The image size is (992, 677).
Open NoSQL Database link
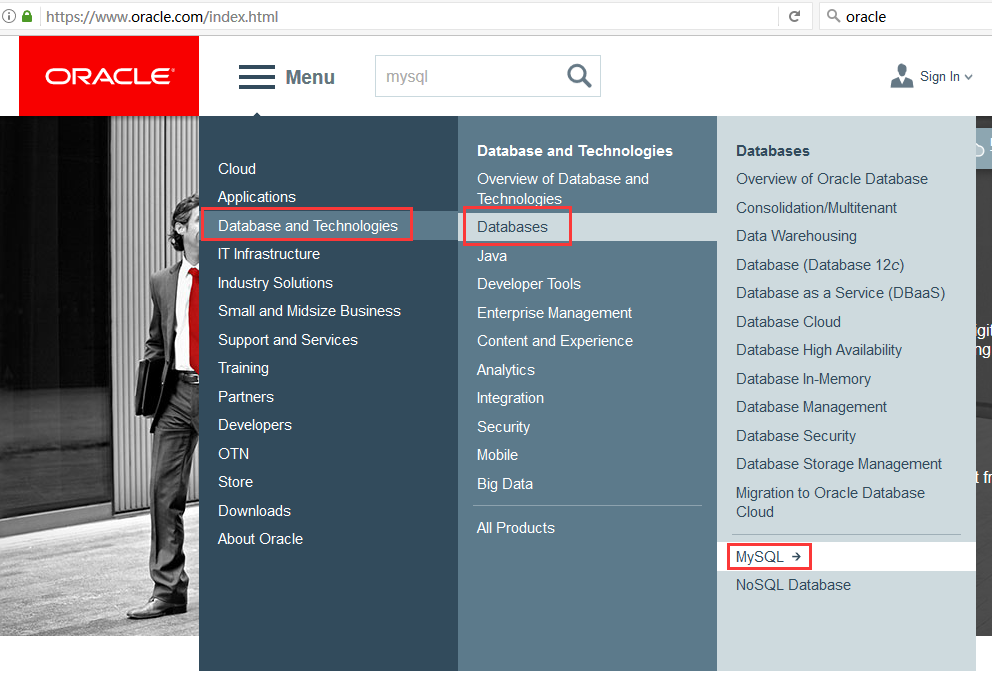pyautogui.click(x=793, y=585)
